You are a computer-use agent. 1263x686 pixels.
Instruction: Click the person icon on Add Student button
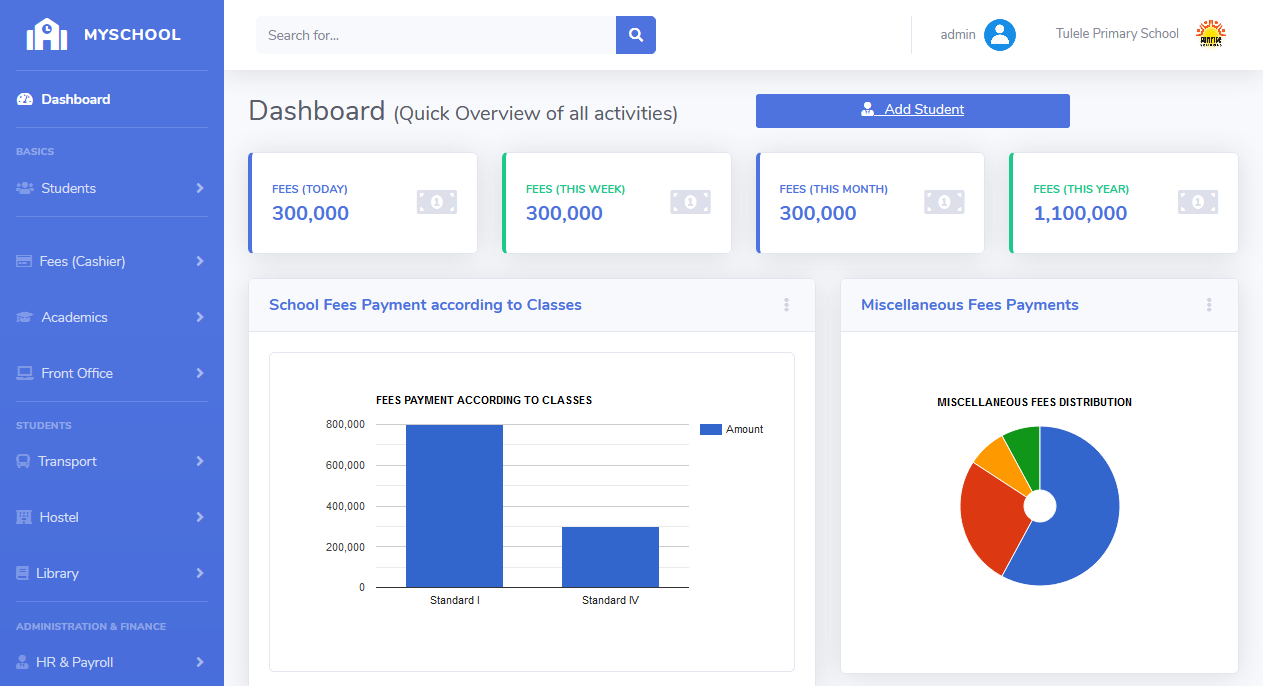tap(868, 109)
